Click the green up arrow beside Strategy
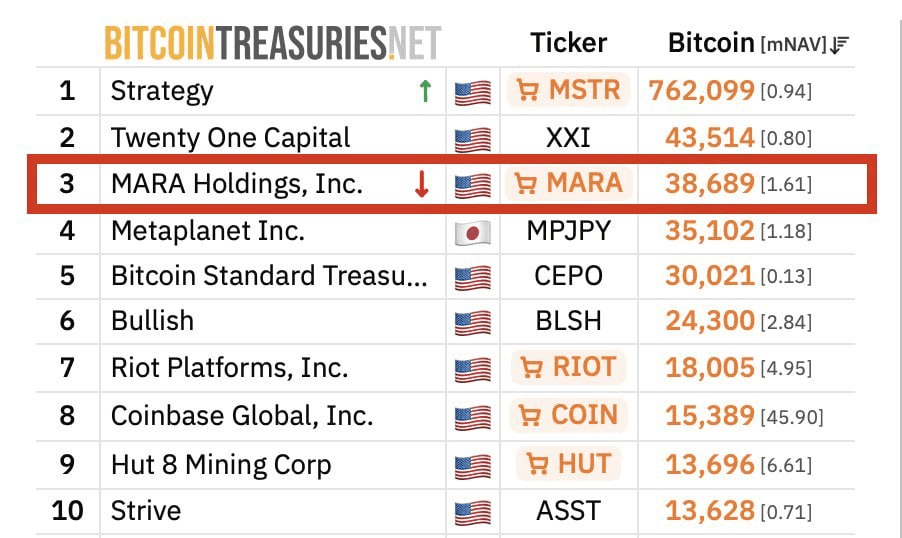 pos(425,92)
